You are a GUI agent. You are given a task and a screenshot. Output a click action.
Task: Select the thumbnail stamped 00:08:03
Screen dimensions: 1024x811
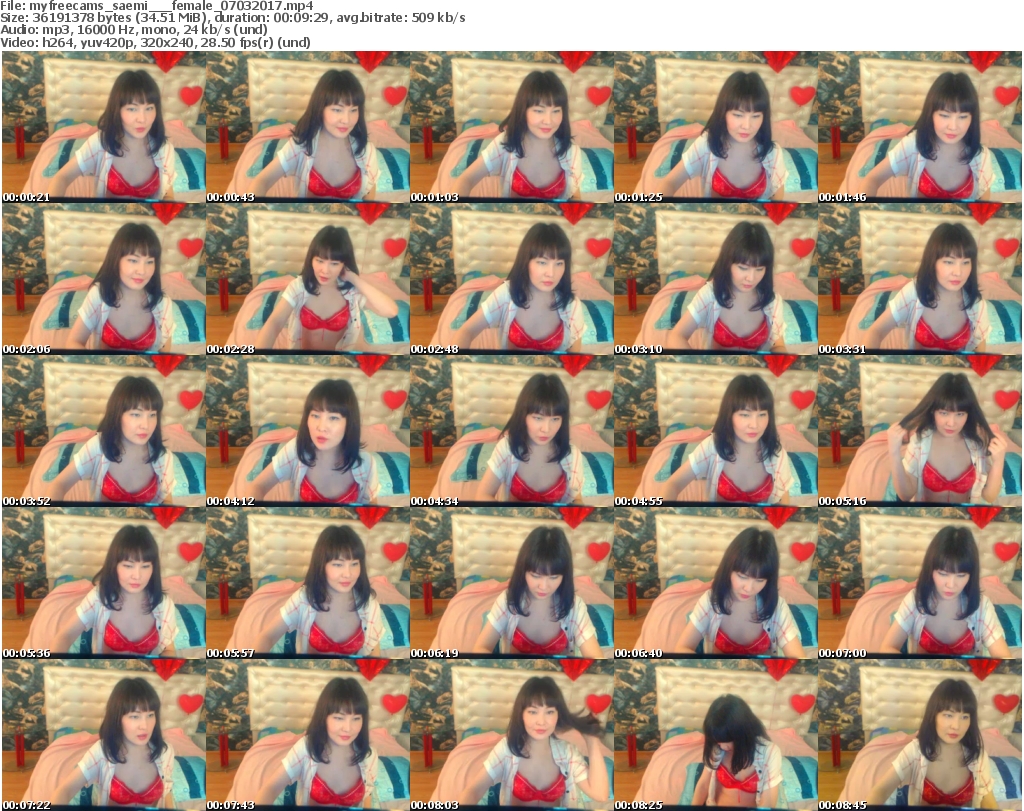coord(511,735)
